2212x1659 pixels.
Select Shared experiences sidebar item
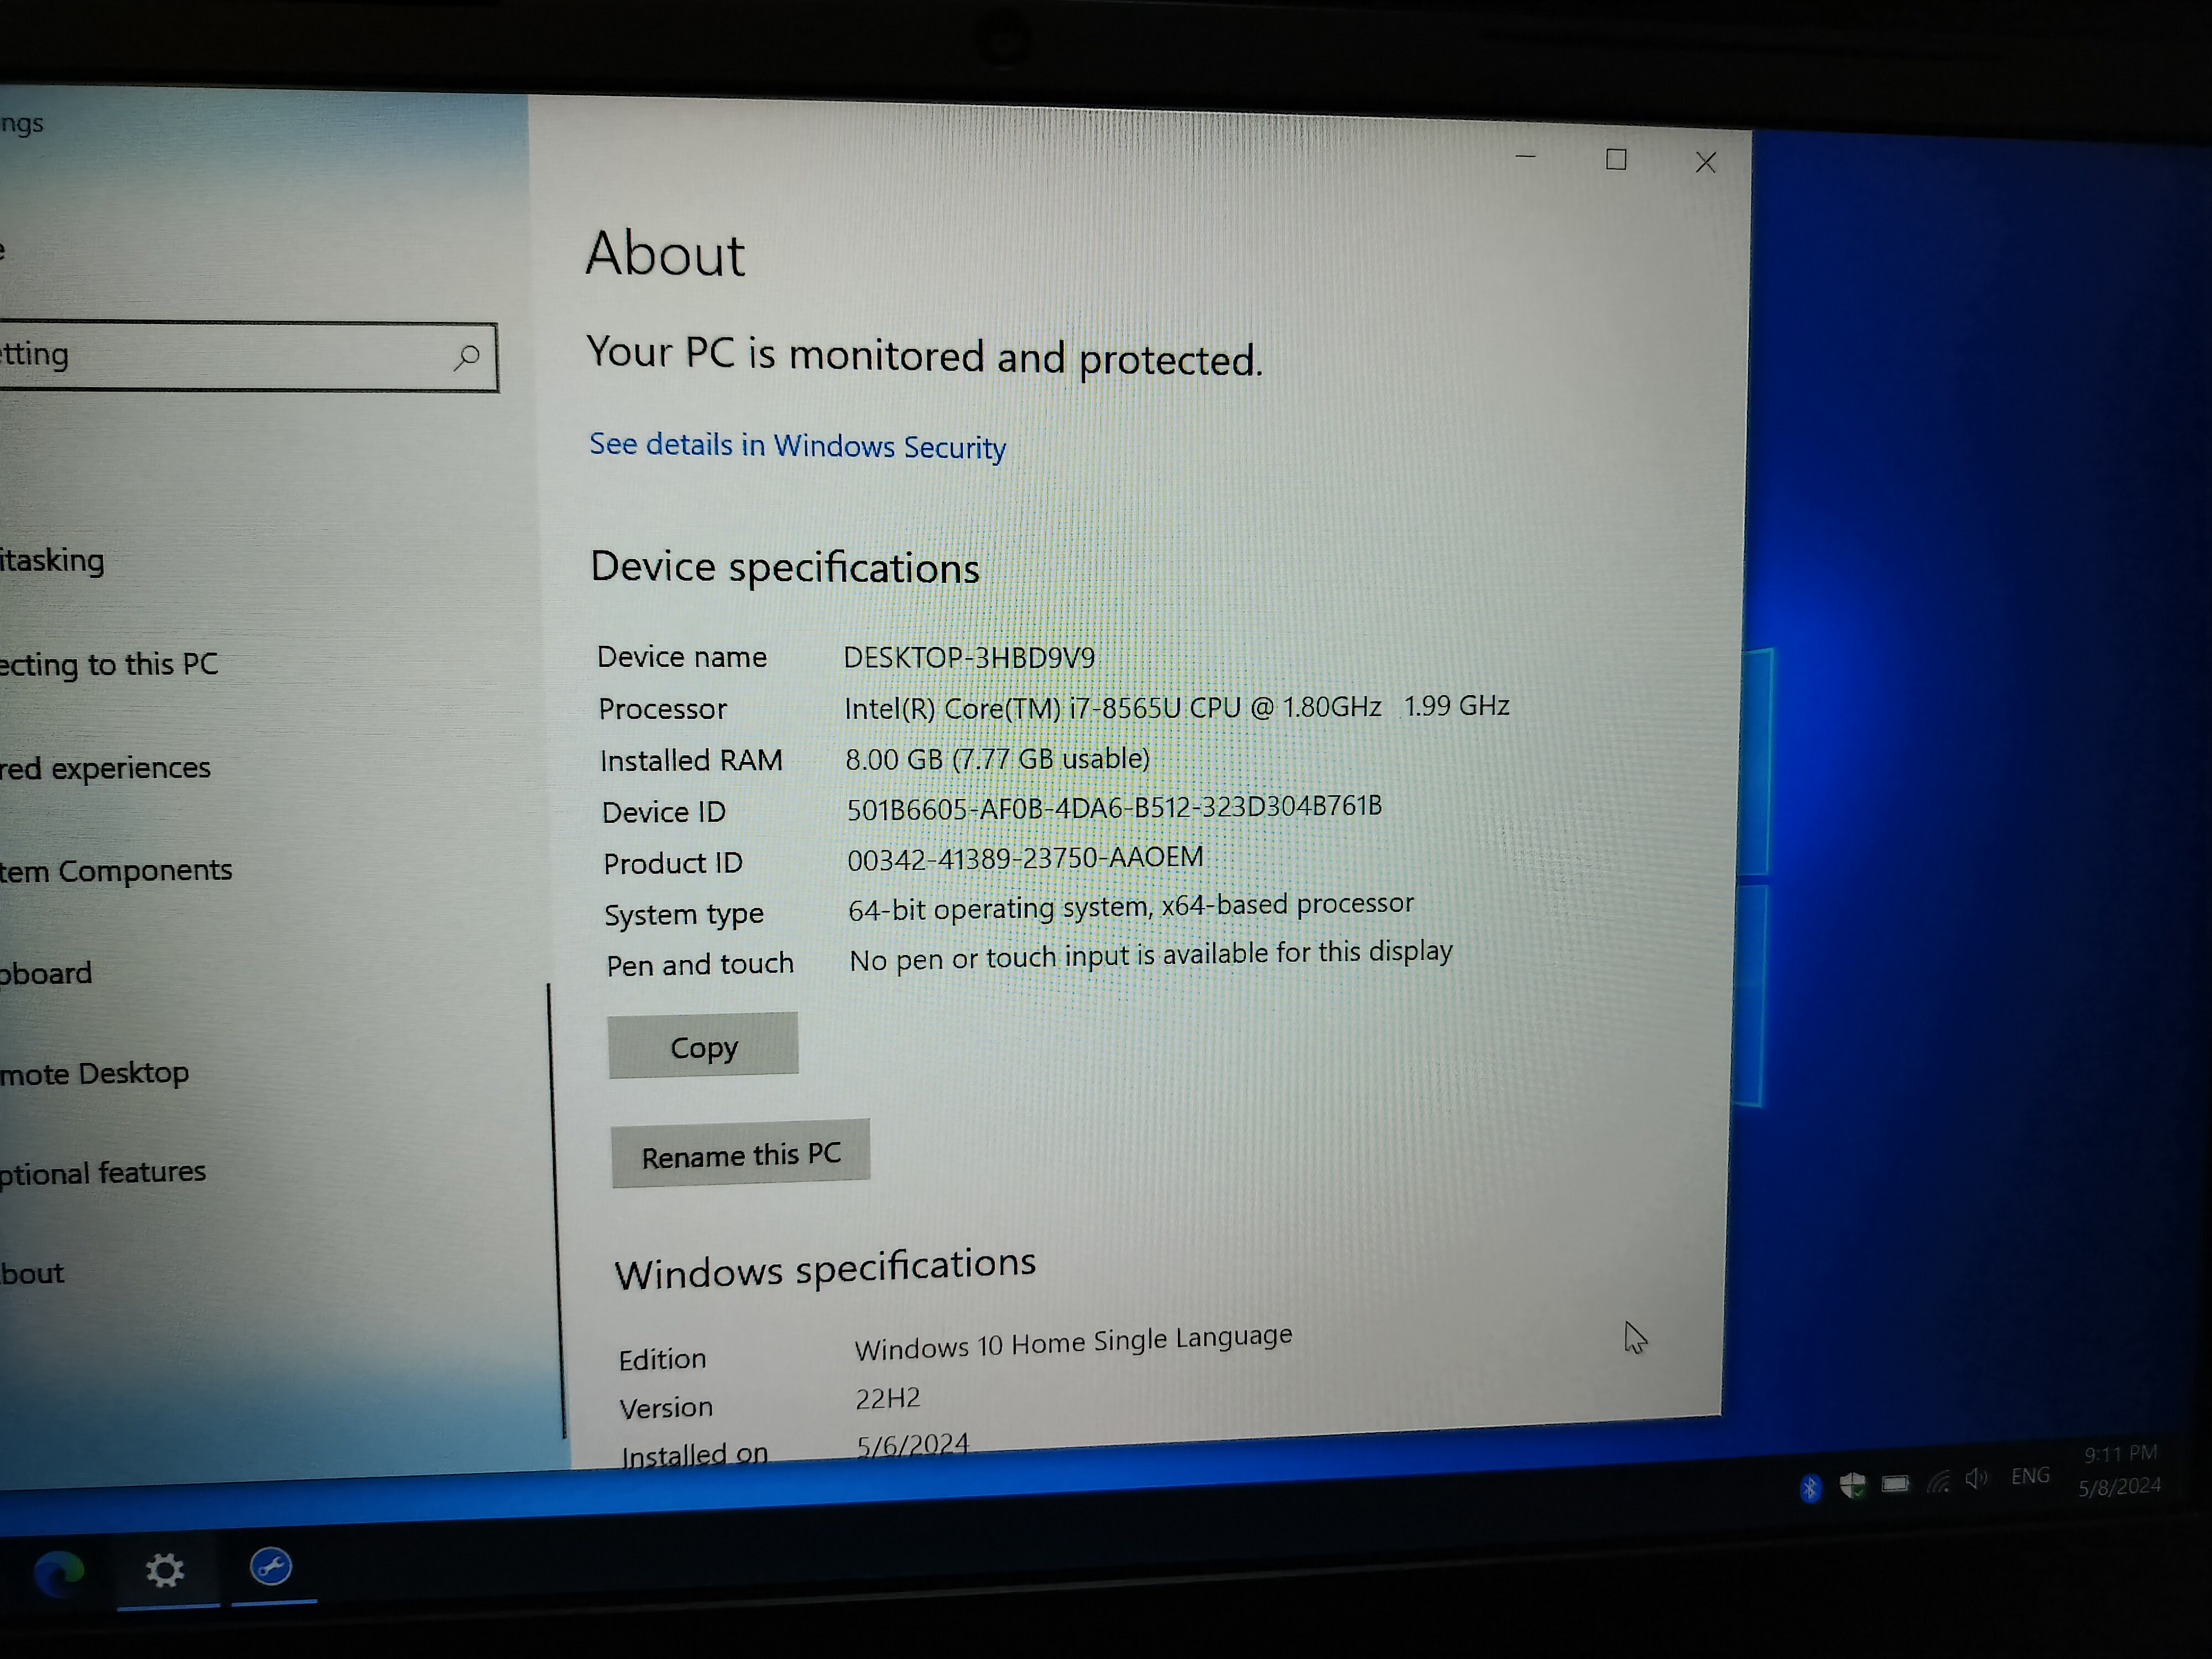point(105,768)
